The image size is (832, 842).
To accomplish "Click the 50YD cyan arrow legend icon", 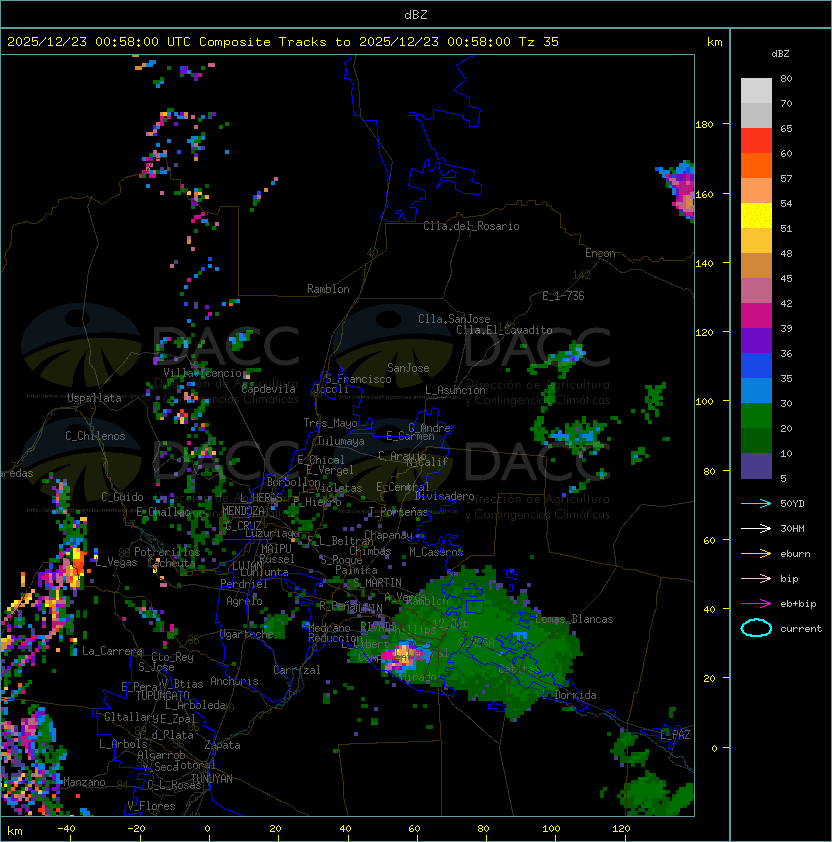I will 756,503.
